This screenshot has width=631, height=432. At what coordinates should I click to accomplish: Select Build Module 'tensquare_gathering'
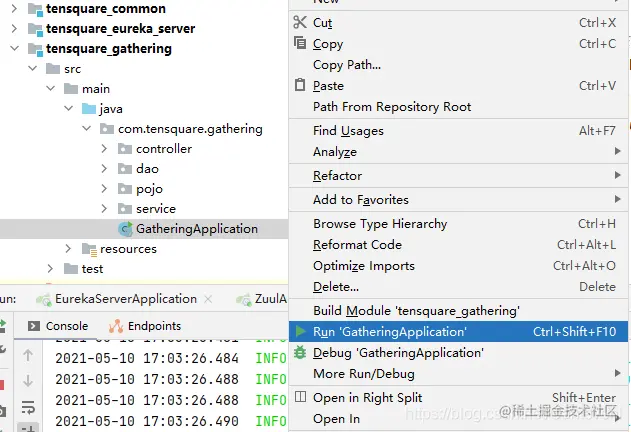(458, 310)
